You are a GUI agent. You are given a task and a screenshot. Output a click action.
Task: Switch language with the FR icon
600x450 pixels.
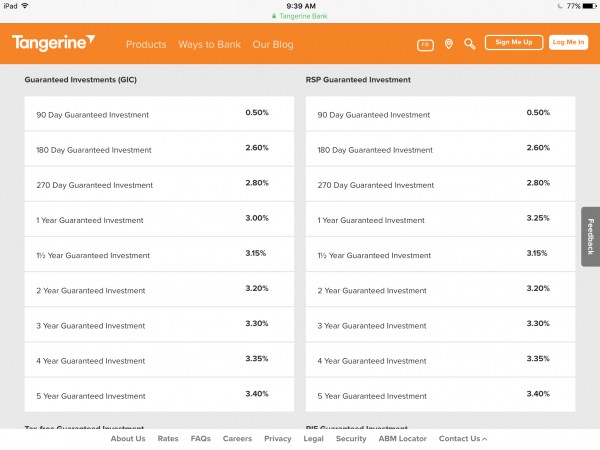425,44
